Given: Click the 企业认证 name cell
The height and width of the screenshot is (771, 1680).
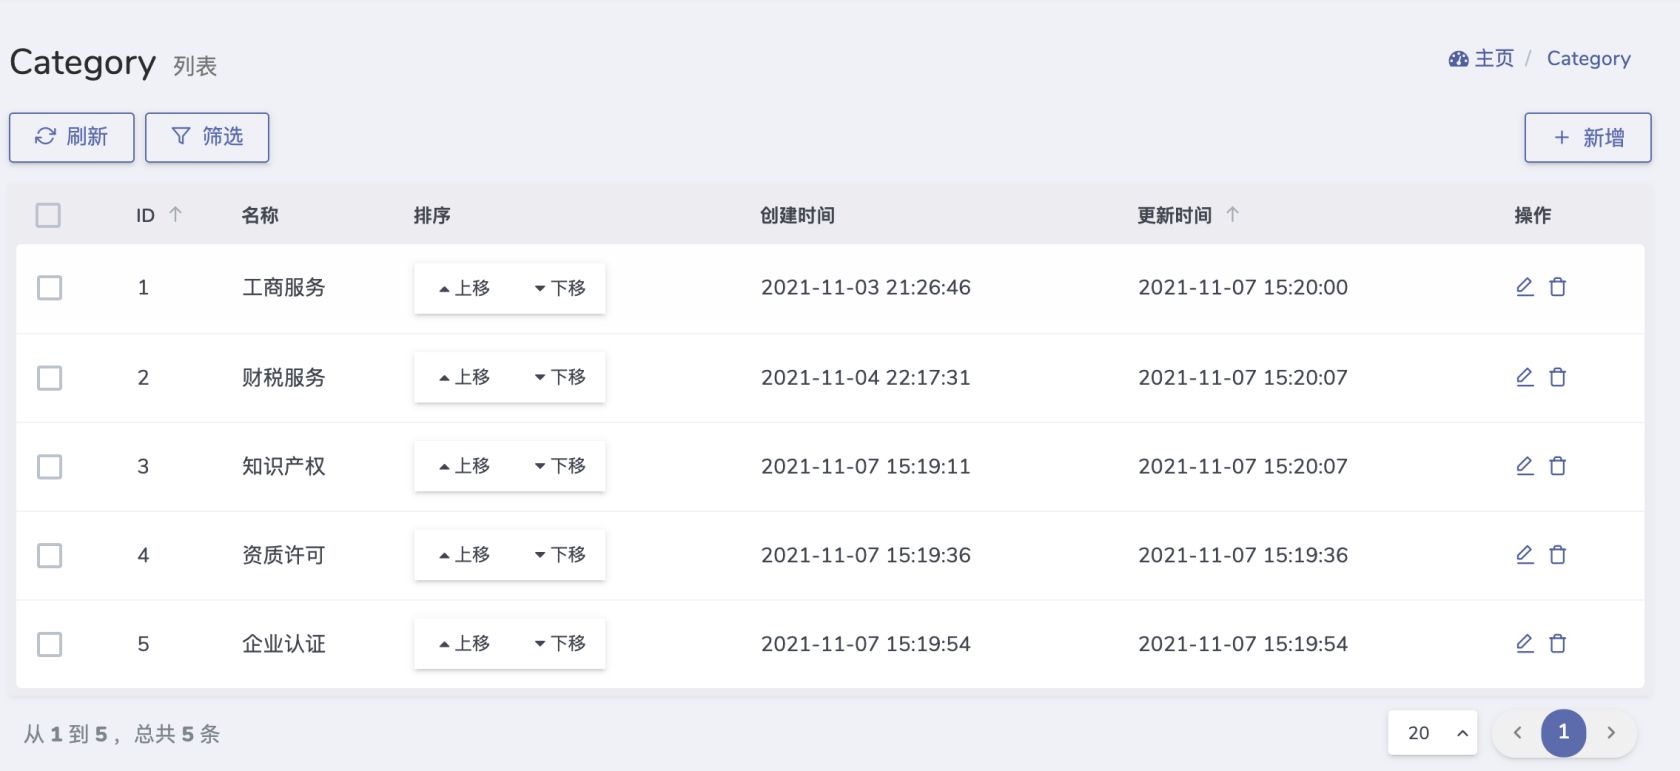Looking at the screenshot, I should pos(284,644).
